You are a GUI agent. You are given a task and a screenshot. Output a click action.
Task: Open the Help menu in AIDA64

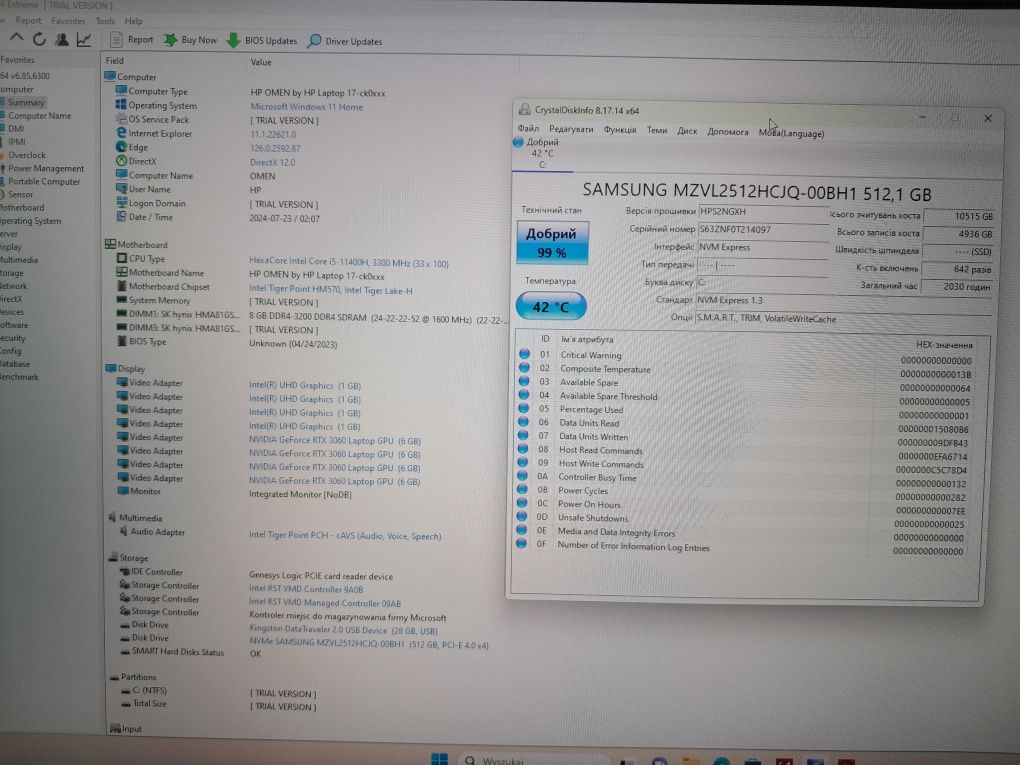tap(133, 21)
